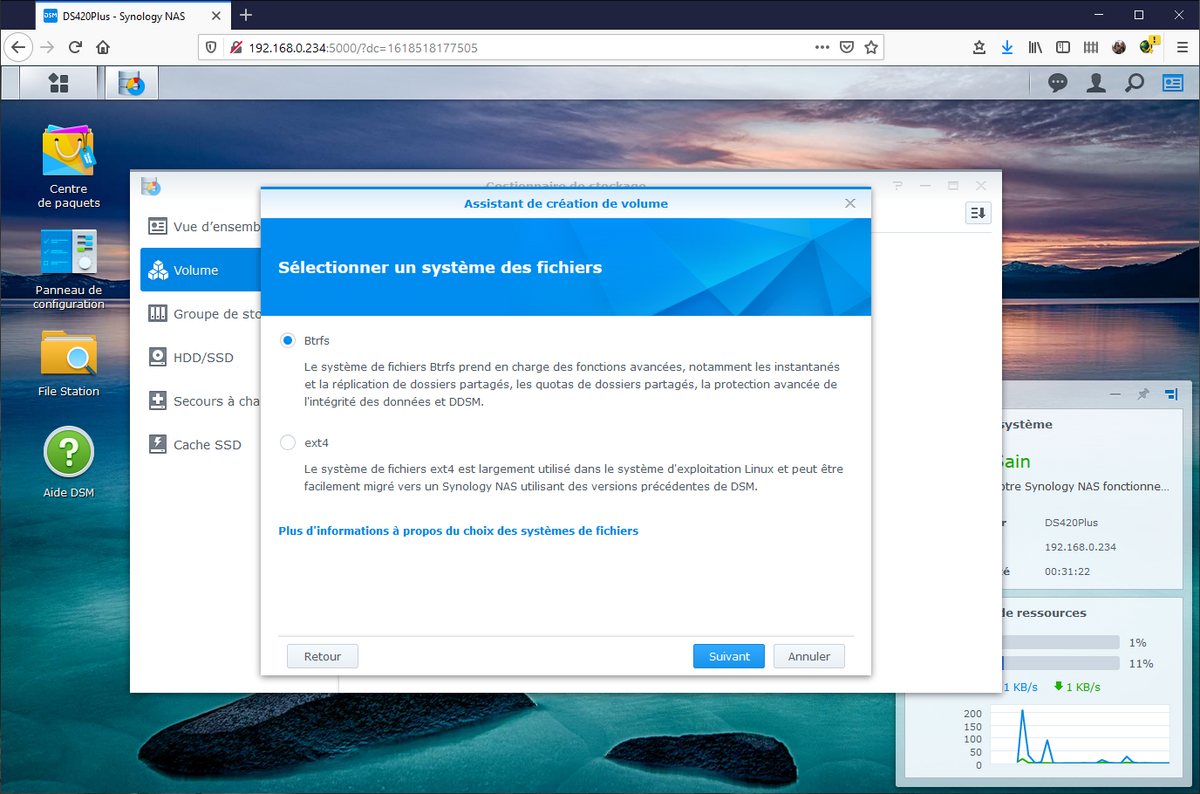The image size is (1200, 794).
Task: Open Cache SSD sidebar section
Action: coord(200,444)
